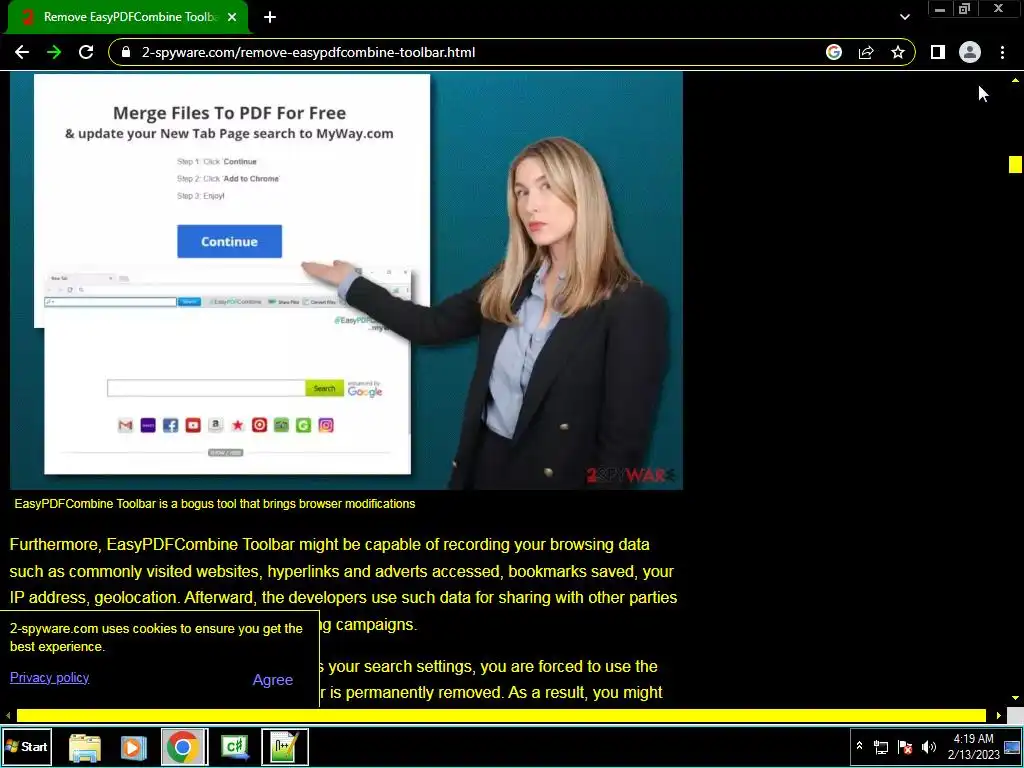Select the Remove EasyPDFCombine Toolbar tab
The height and width of the screenshot is (768, 1024).
tap(128, 17)
